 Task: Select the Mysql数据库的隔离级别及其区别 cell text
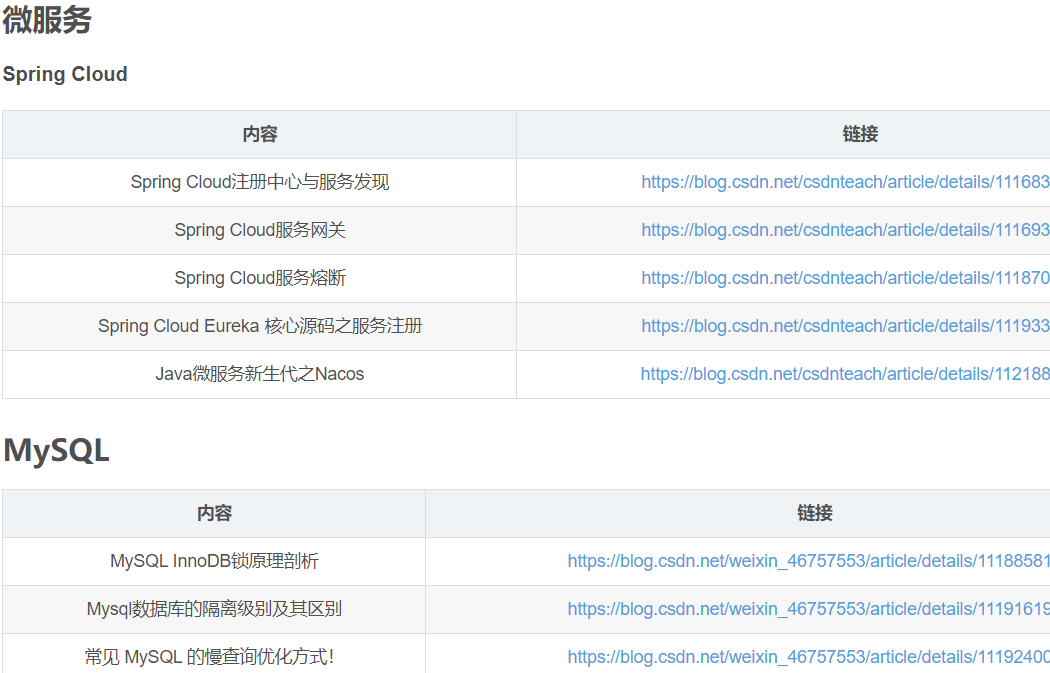(214, 609)
